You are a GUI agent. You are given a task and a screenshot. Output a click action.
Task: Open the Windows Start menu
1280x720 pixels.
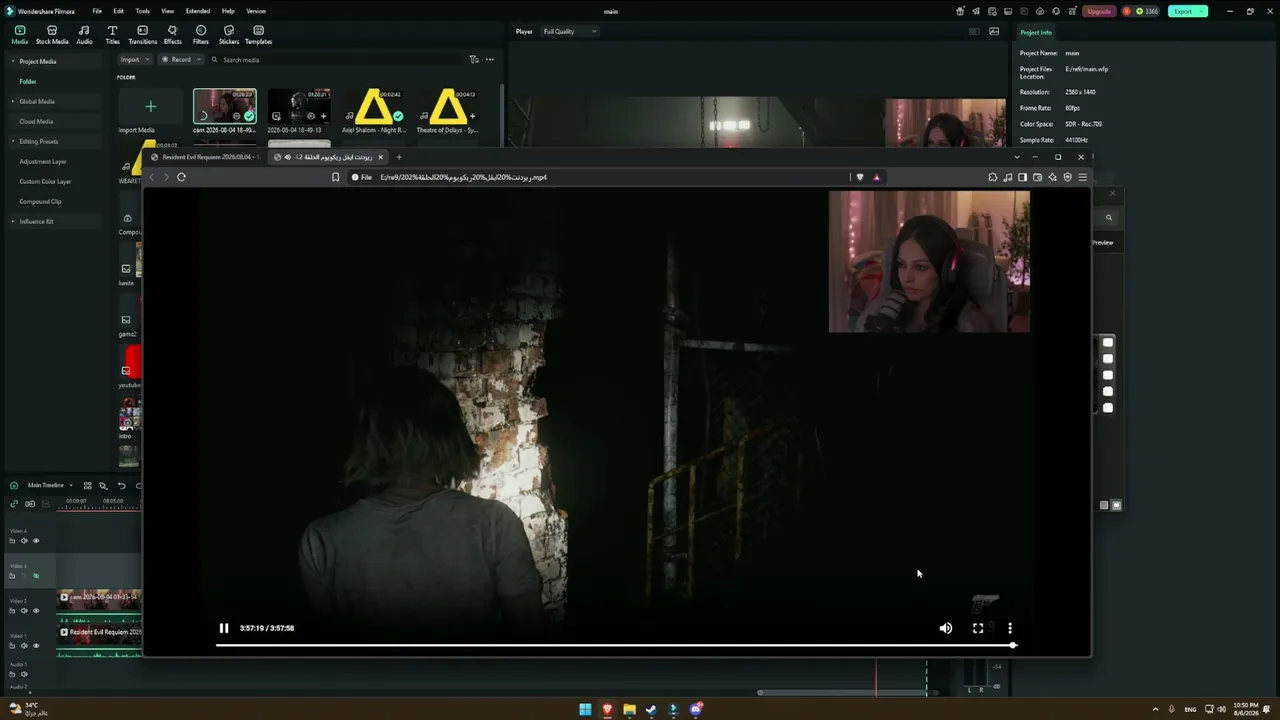coord(585,710)
